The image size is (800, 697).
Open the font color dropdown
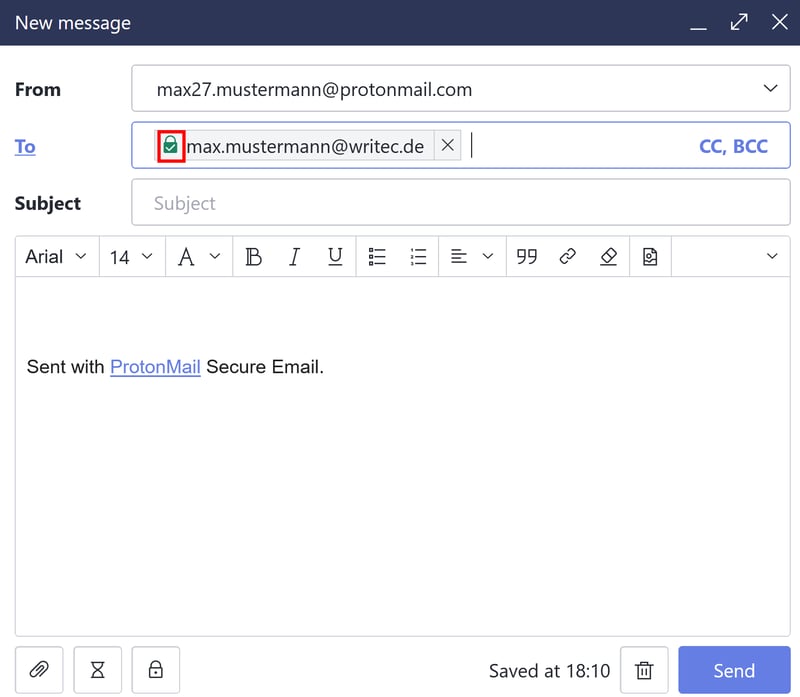pyautogui.click(x=199, y=257)
